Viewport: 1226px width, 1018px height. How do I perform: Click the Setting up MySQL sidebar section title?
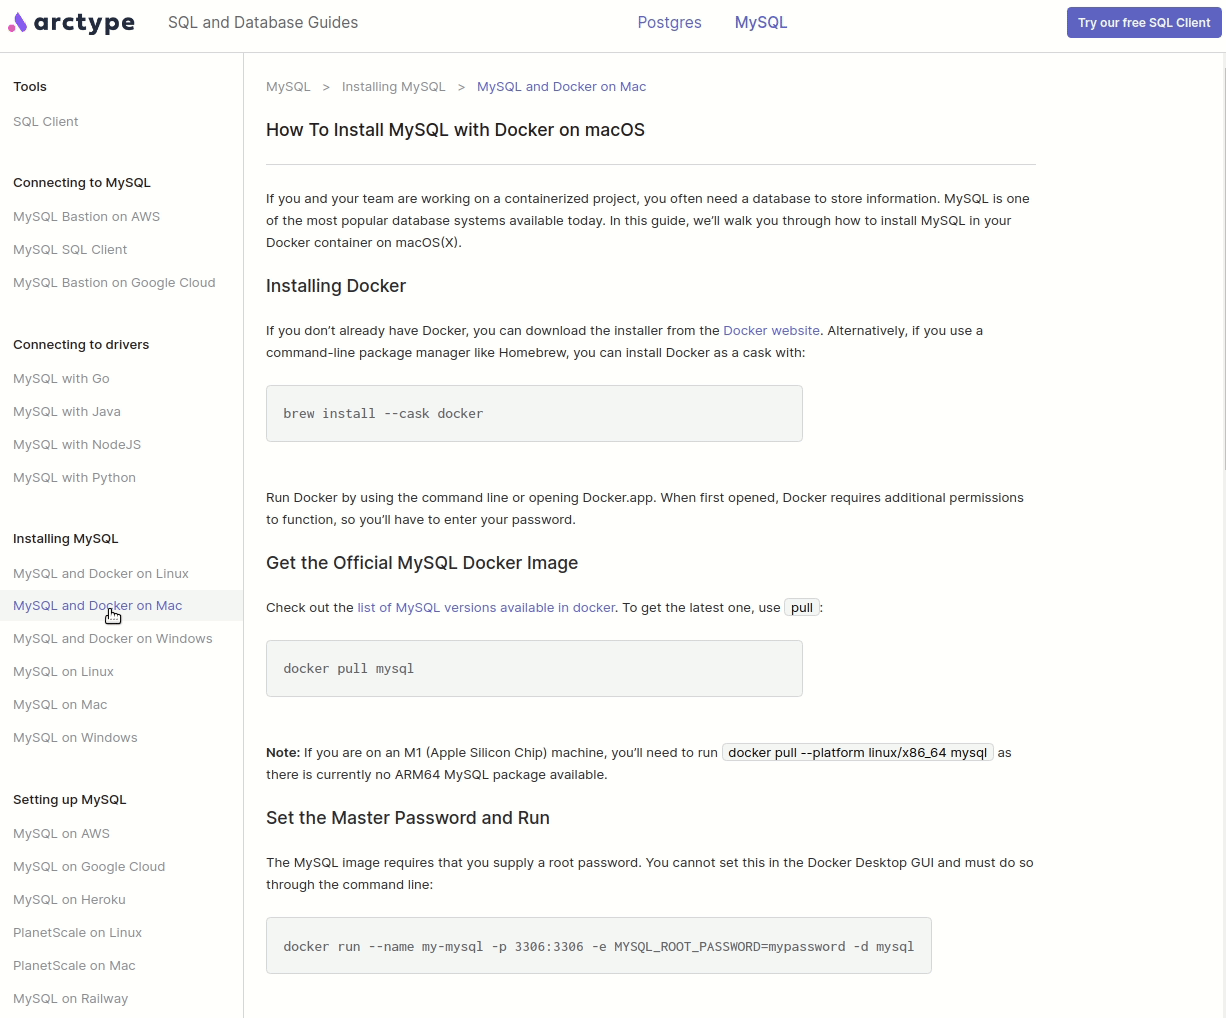point(69,799)
